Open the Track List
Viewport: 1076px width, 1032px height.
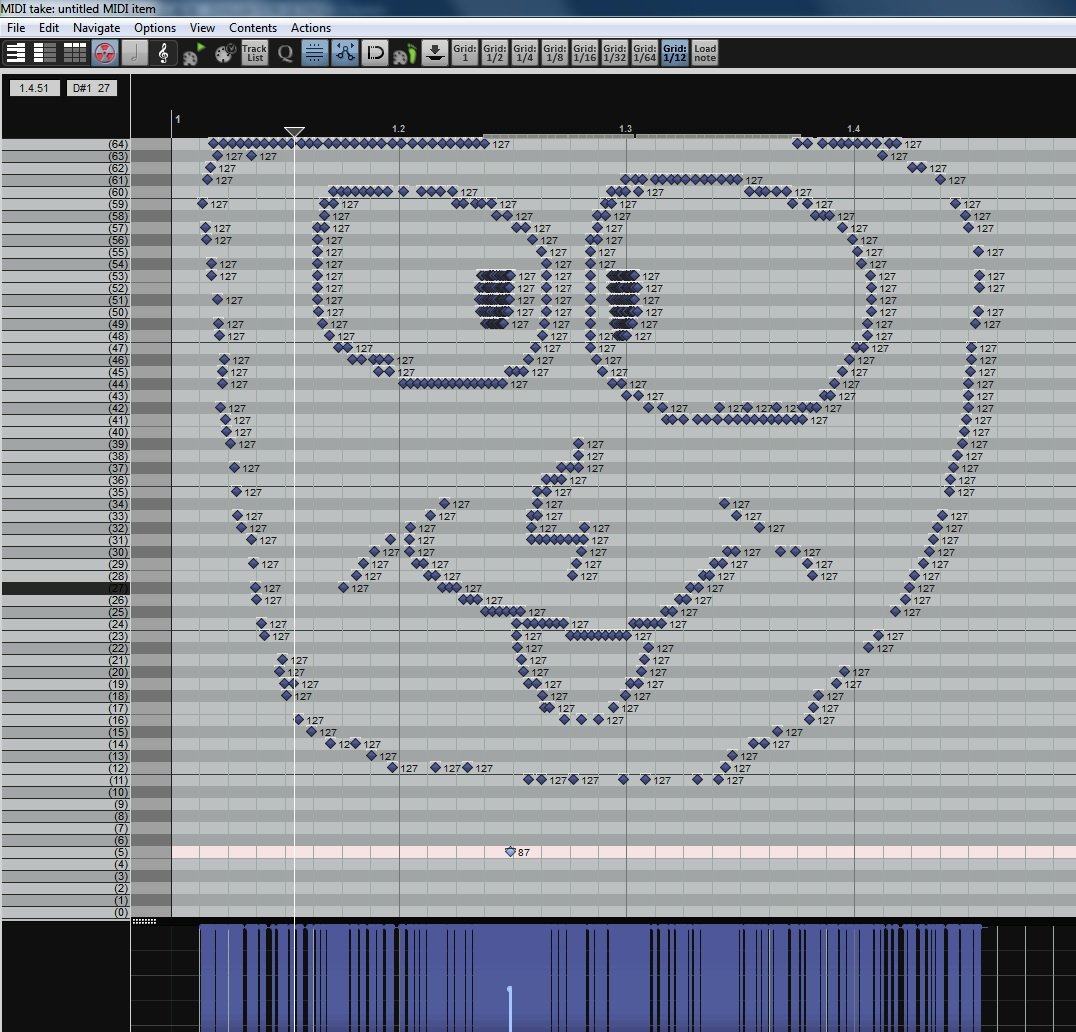pos(254,53)
